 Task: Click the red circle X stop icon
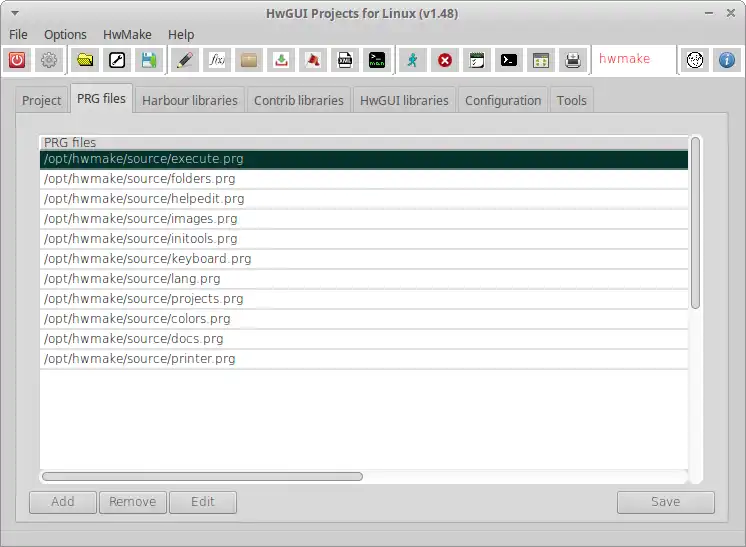445,60
